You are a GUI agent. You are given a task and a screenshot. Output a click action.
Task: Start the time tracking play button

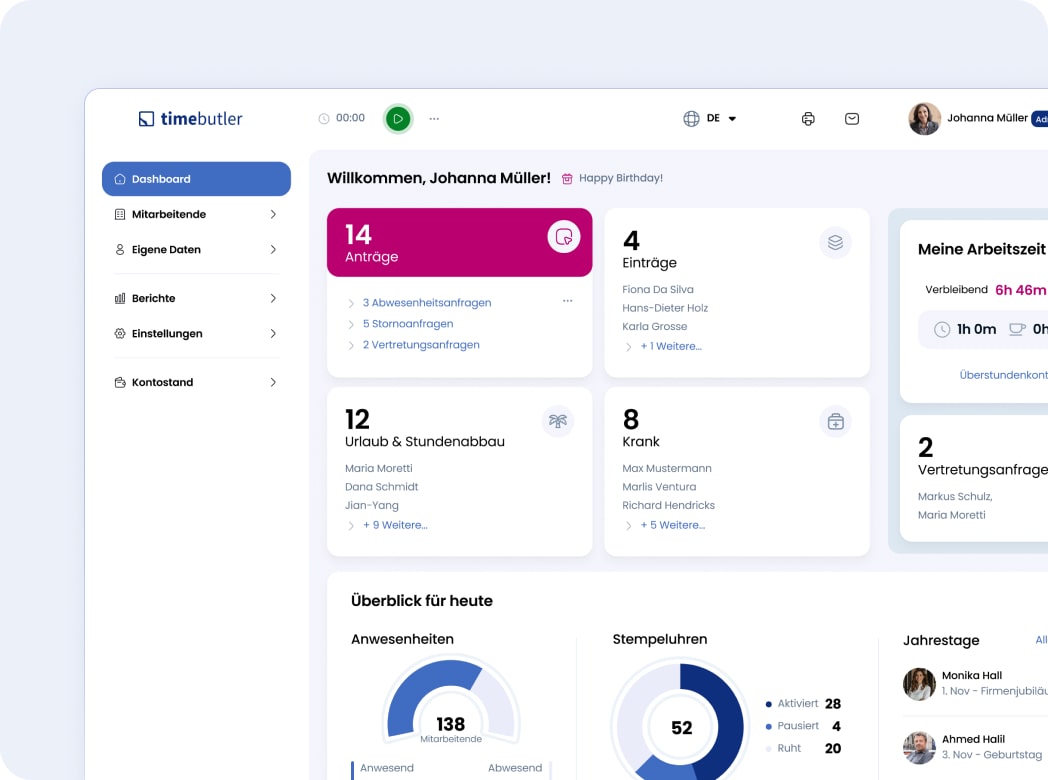point(398,119)
